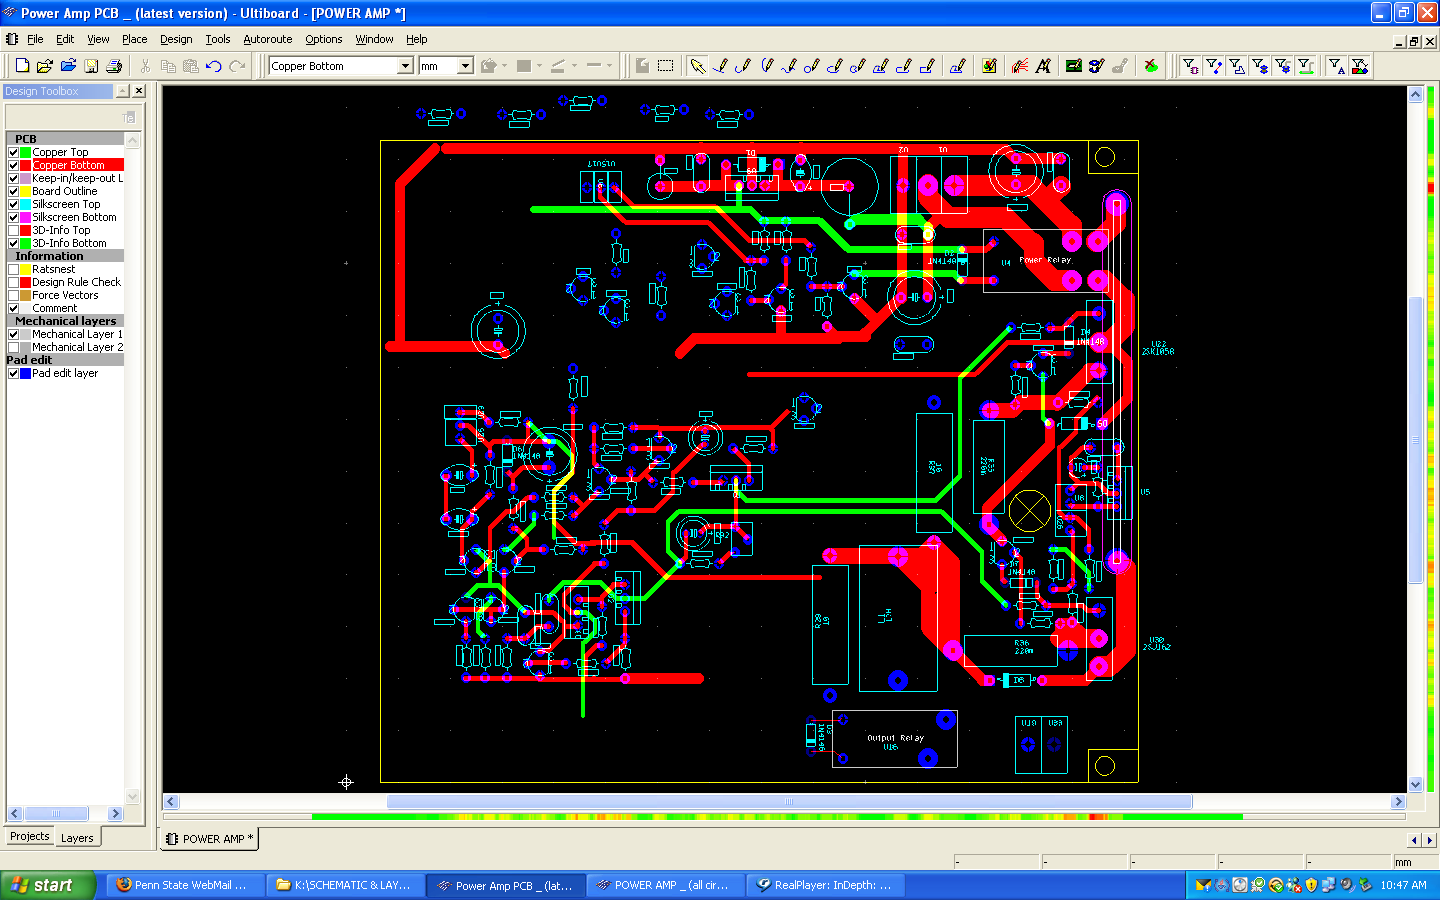Click the Copy toolbar icon

[x=168, y=66]
